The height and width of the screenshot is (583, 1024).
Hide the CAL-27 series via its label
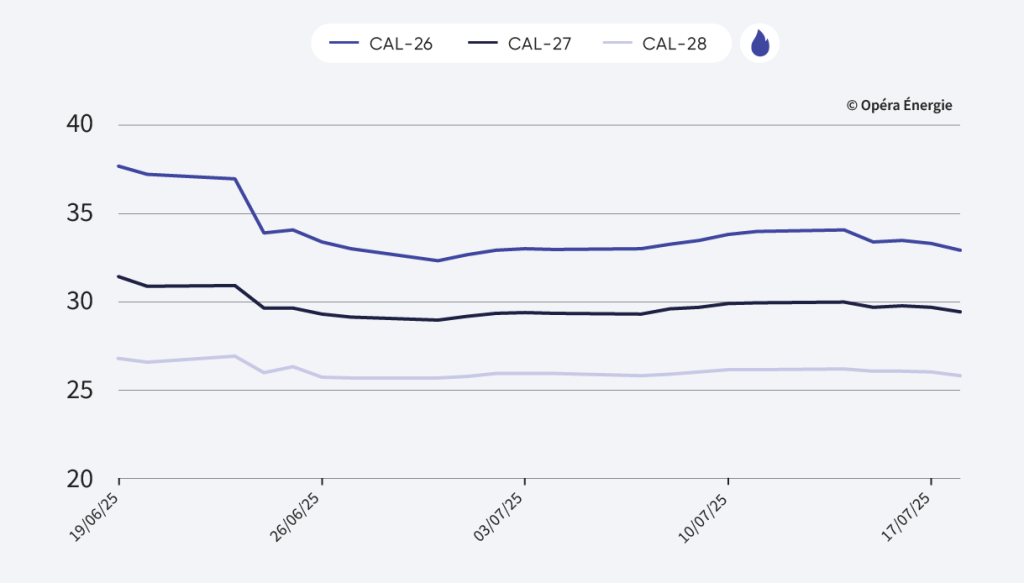[x=539, y=44]
